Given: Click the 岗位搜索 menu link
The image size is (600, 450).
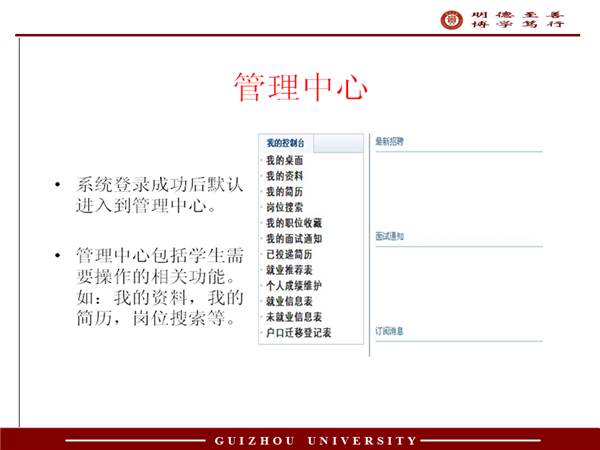Looking at the screenshot, I should [x=285, y=206].
